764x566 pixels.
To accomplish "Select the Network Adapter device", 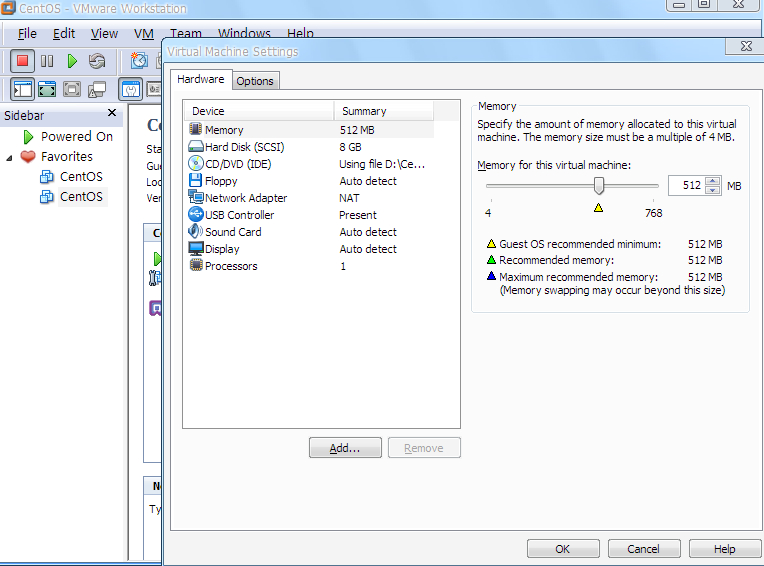I will (309, 198).
